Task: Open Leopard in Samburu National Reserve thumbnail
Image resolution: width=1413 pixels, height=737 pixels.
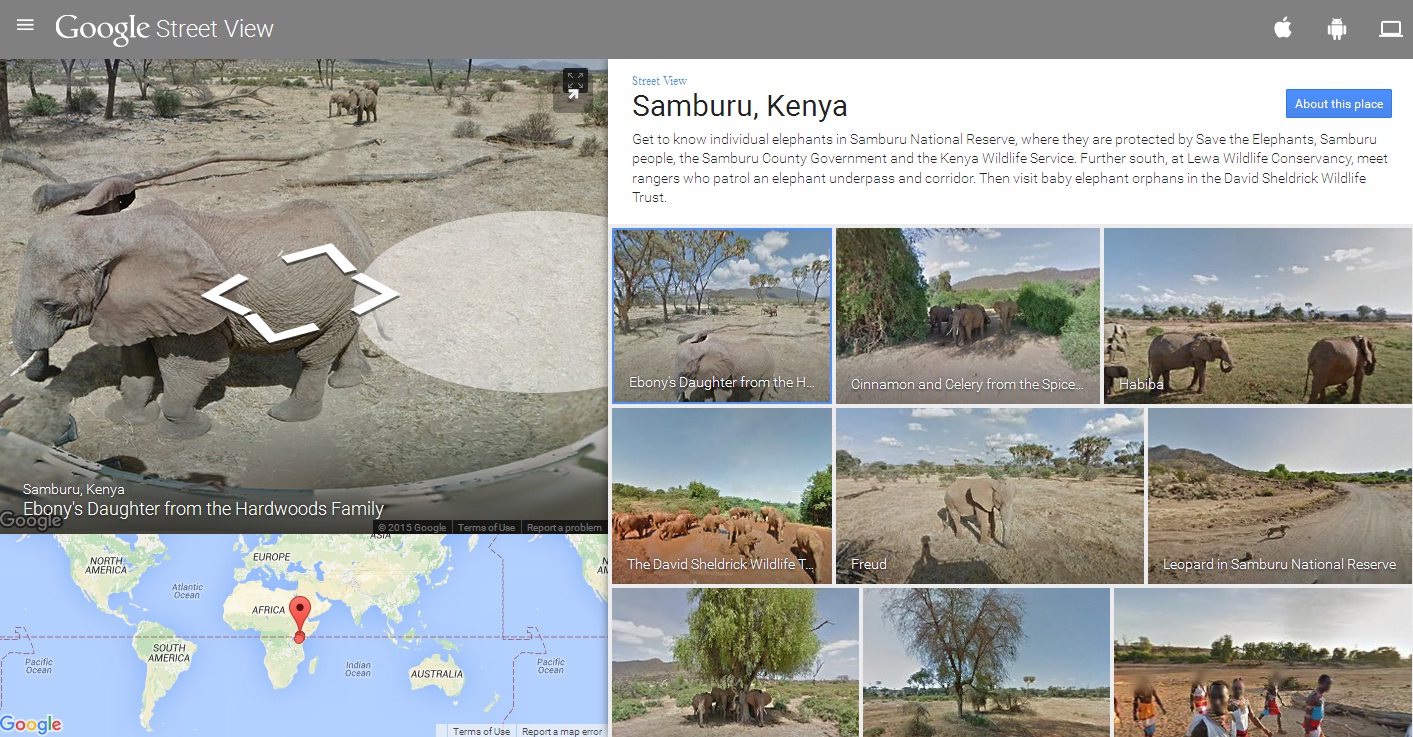Action: click(1279, 495)
